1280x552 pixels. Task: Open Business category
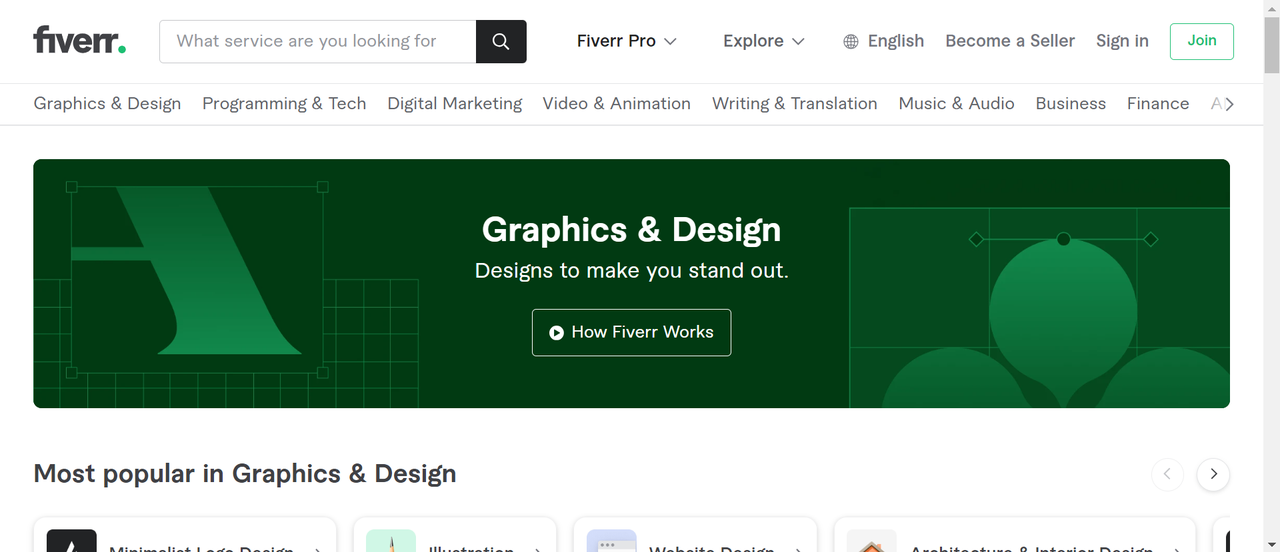1071,103
